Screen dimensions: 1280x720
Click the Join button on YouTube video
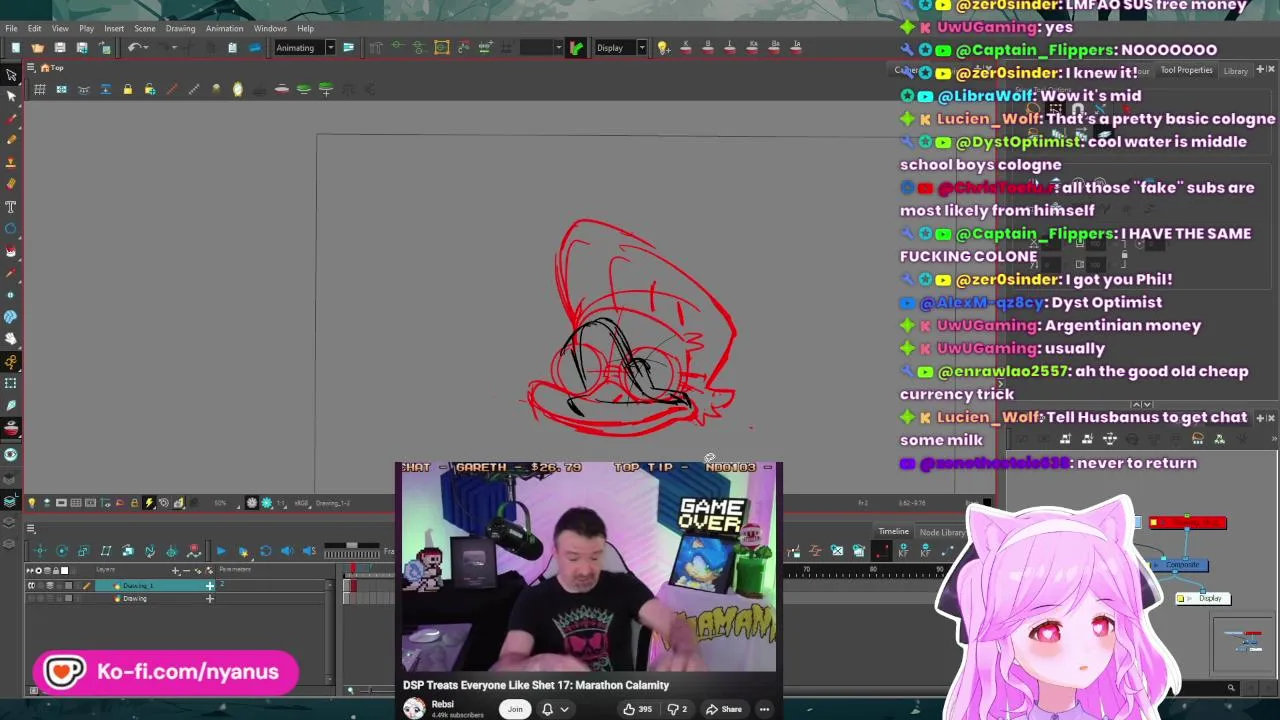coord(515,709)
